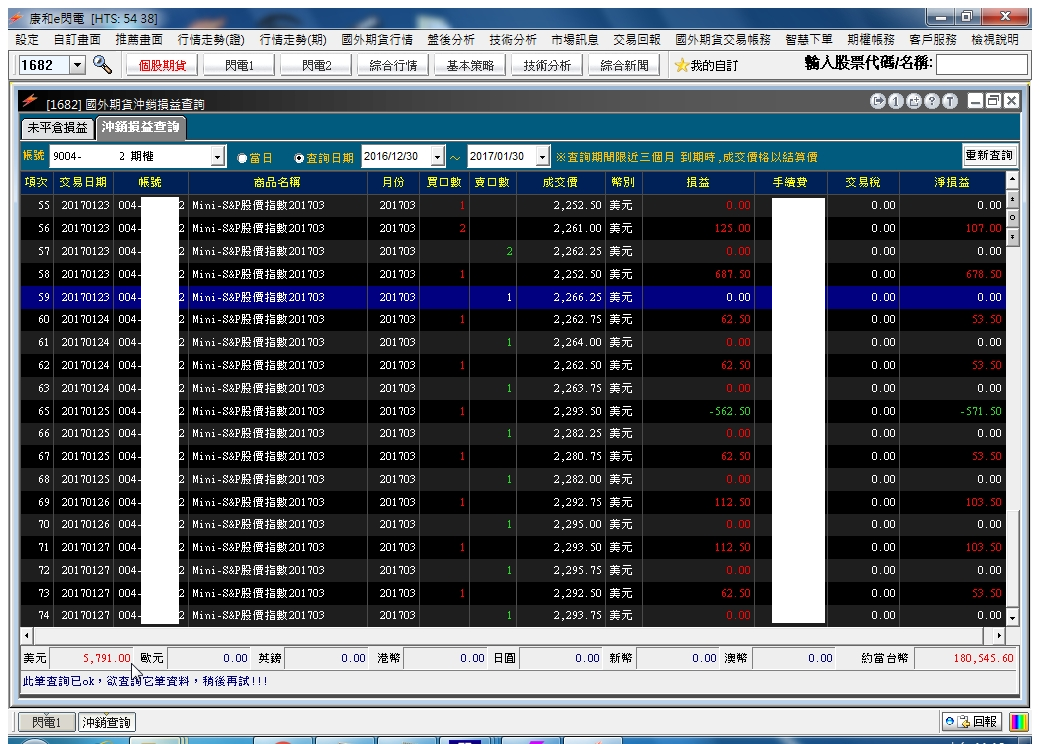Viewport: 1040px width, 744px height.
Task: Click the 輸入股票代碼/名稱 input field
Action: tap(982, 64)
